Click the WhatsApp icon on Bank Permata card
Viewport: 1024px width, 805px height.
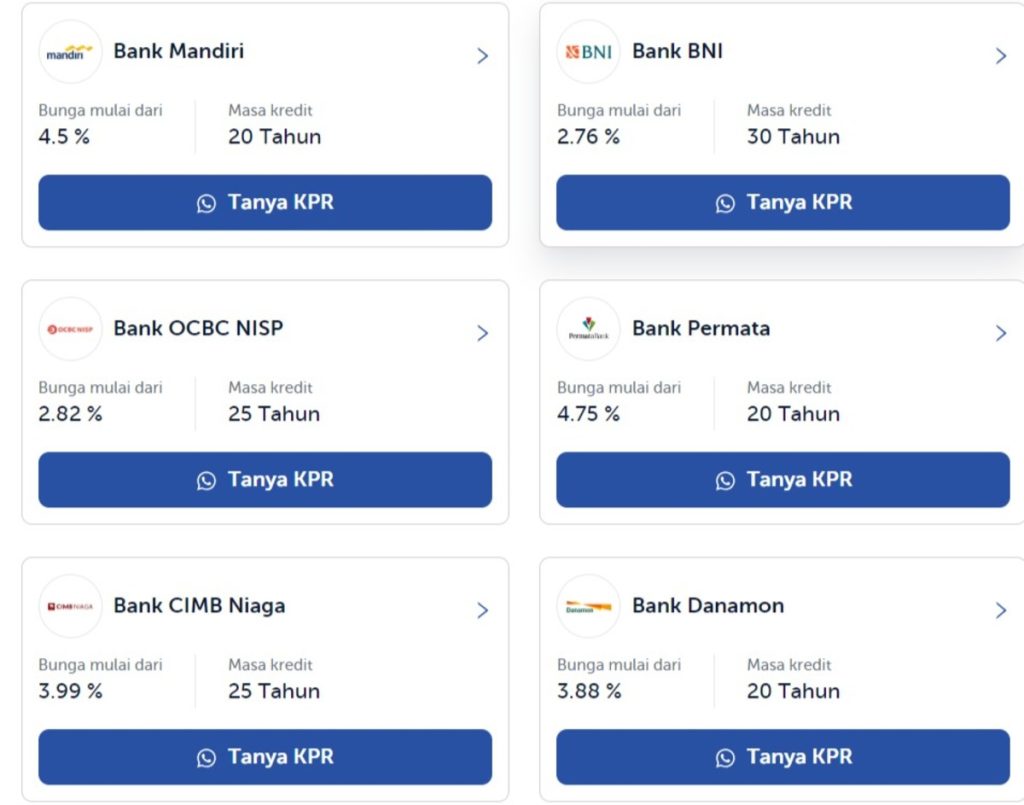(724, 480)
